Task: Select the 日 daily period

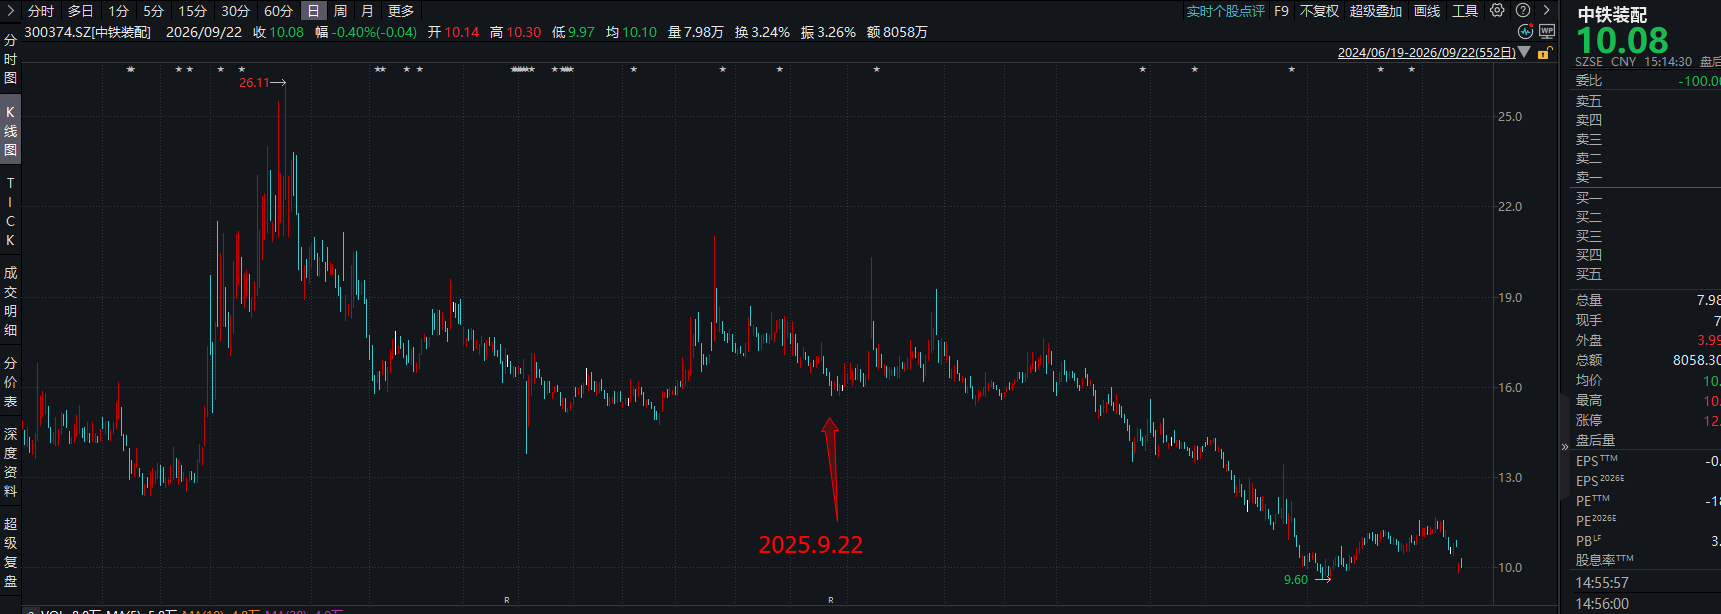Action: pos(313,11)
